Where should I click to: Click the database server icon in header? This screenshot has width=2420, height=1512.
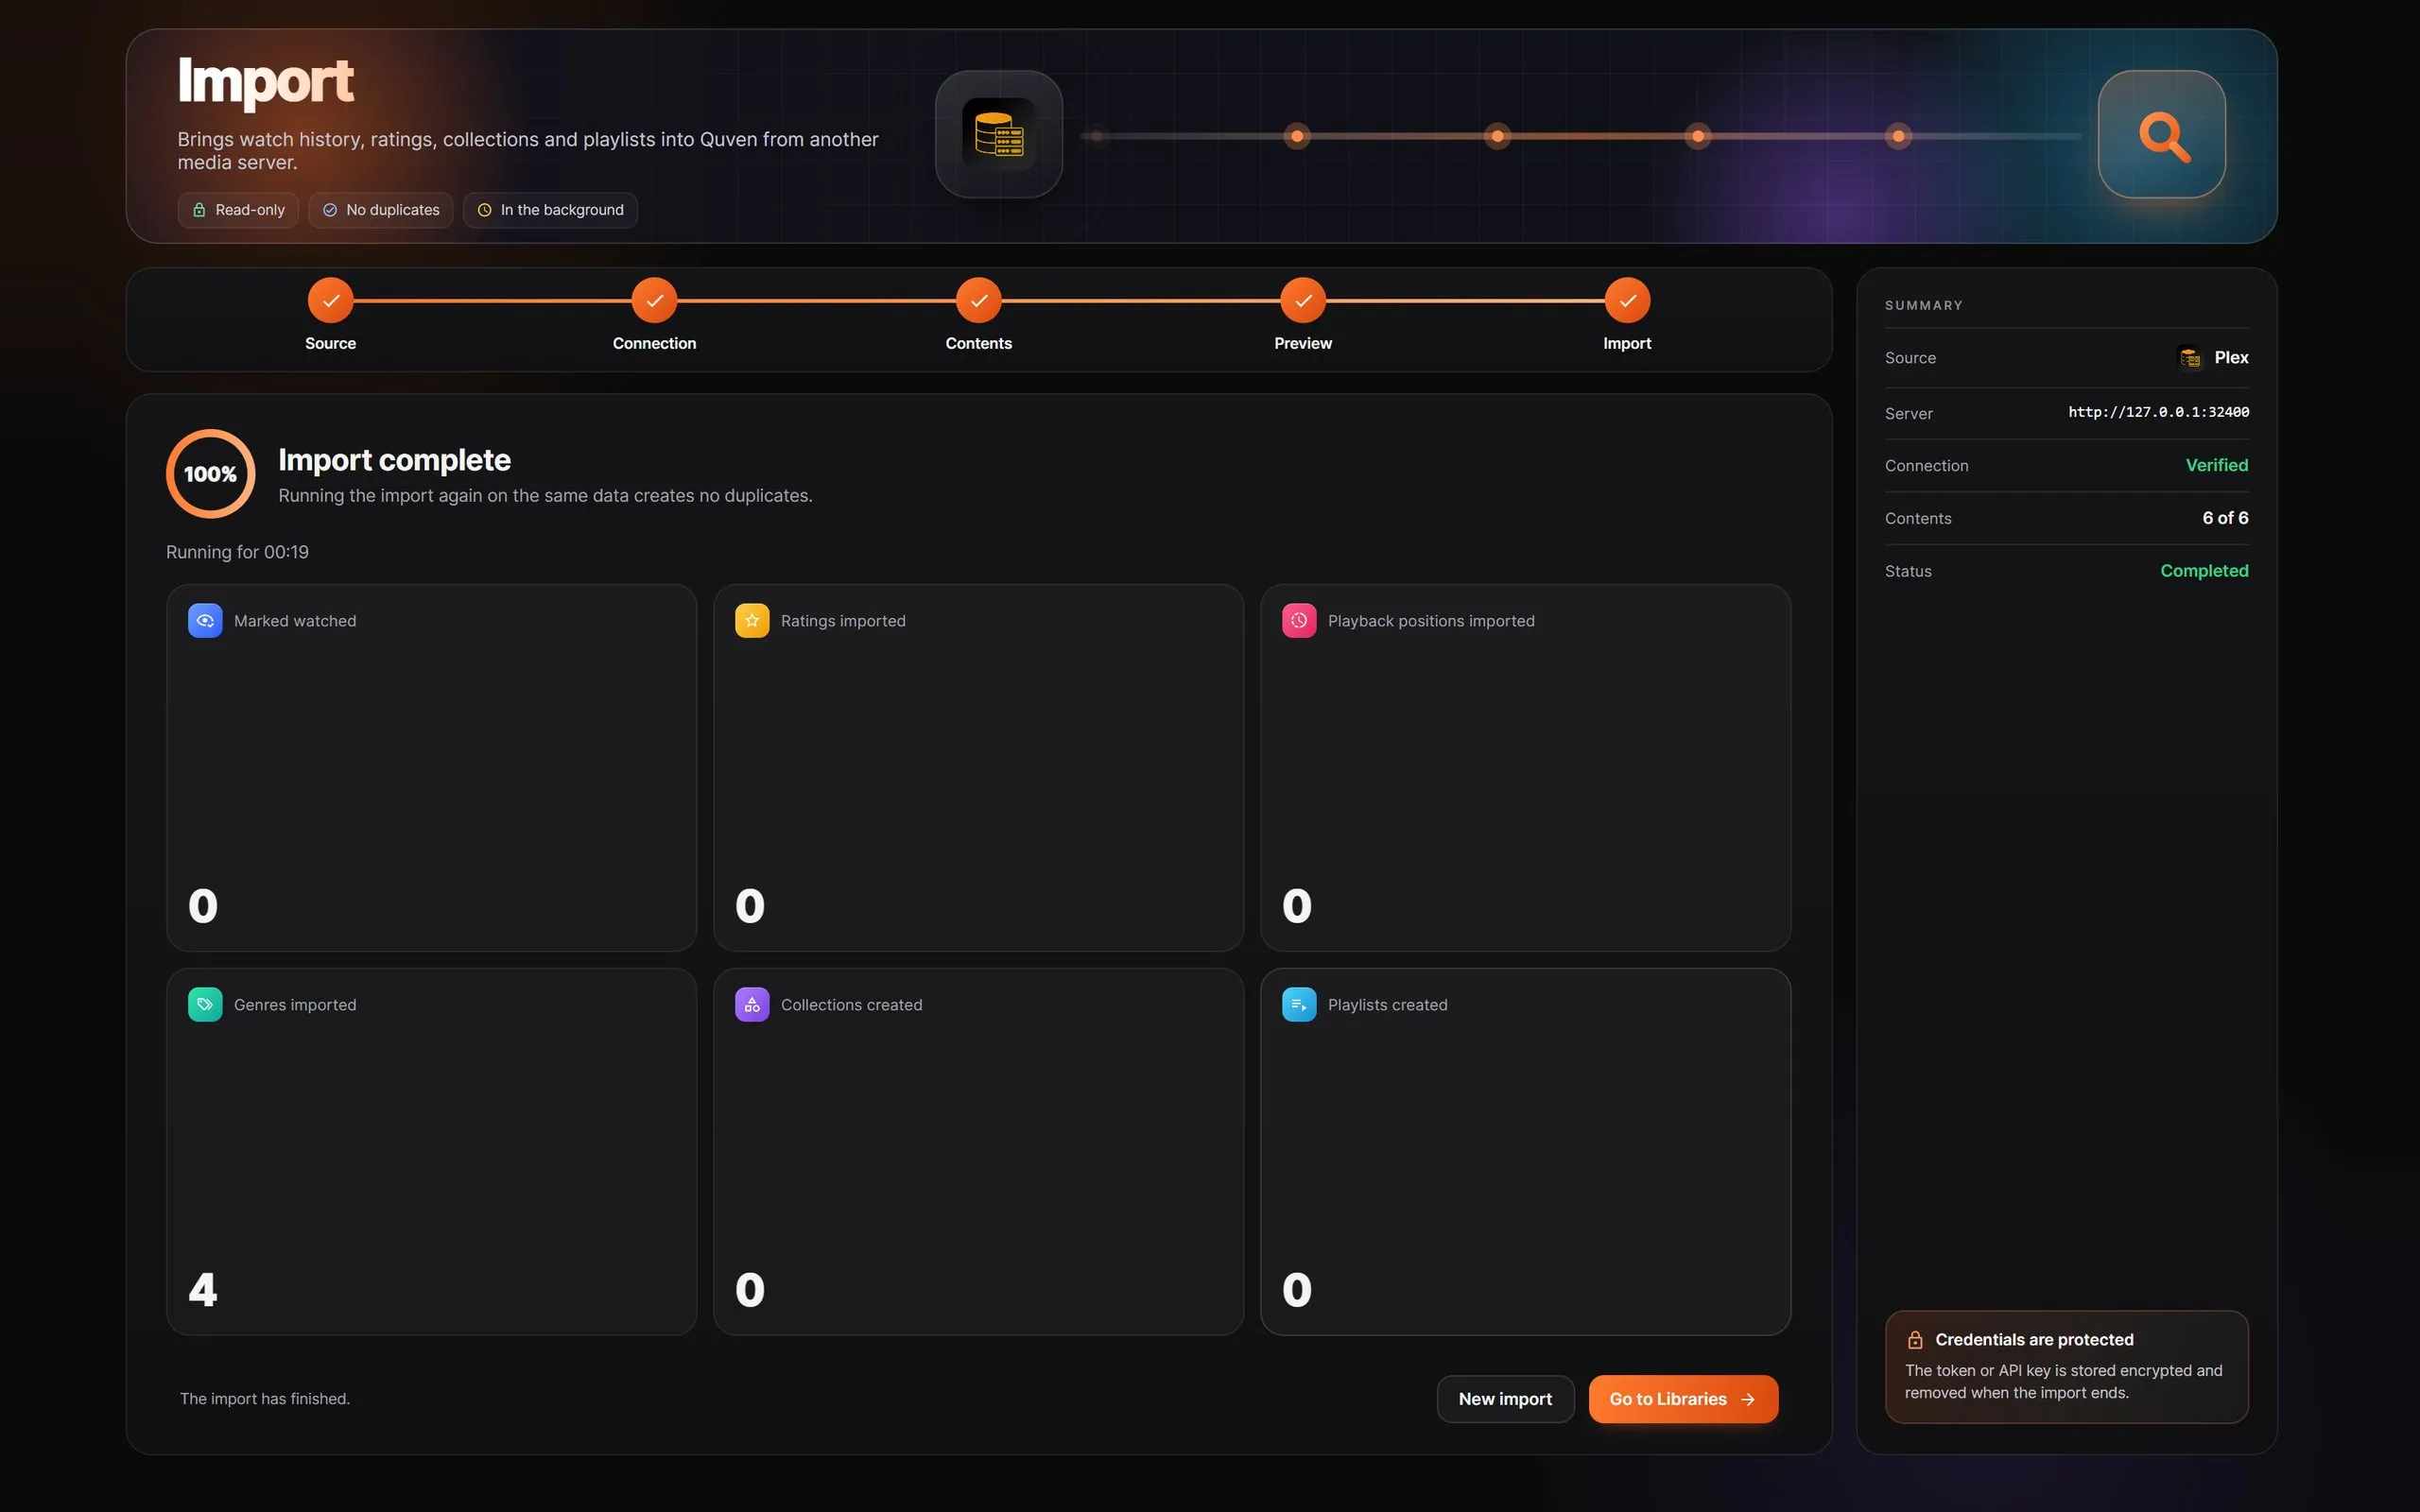[x=998, y=134]
